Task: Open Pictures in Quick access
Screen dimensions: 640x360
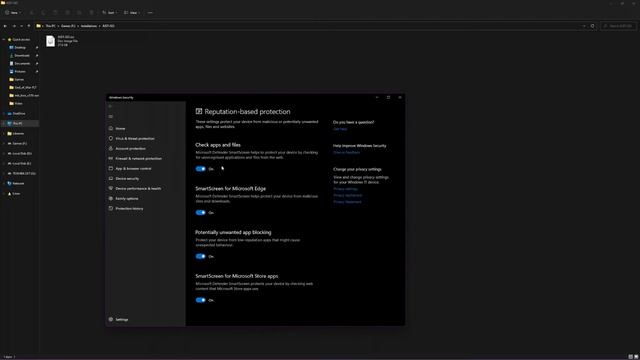Action: point(20,72)
